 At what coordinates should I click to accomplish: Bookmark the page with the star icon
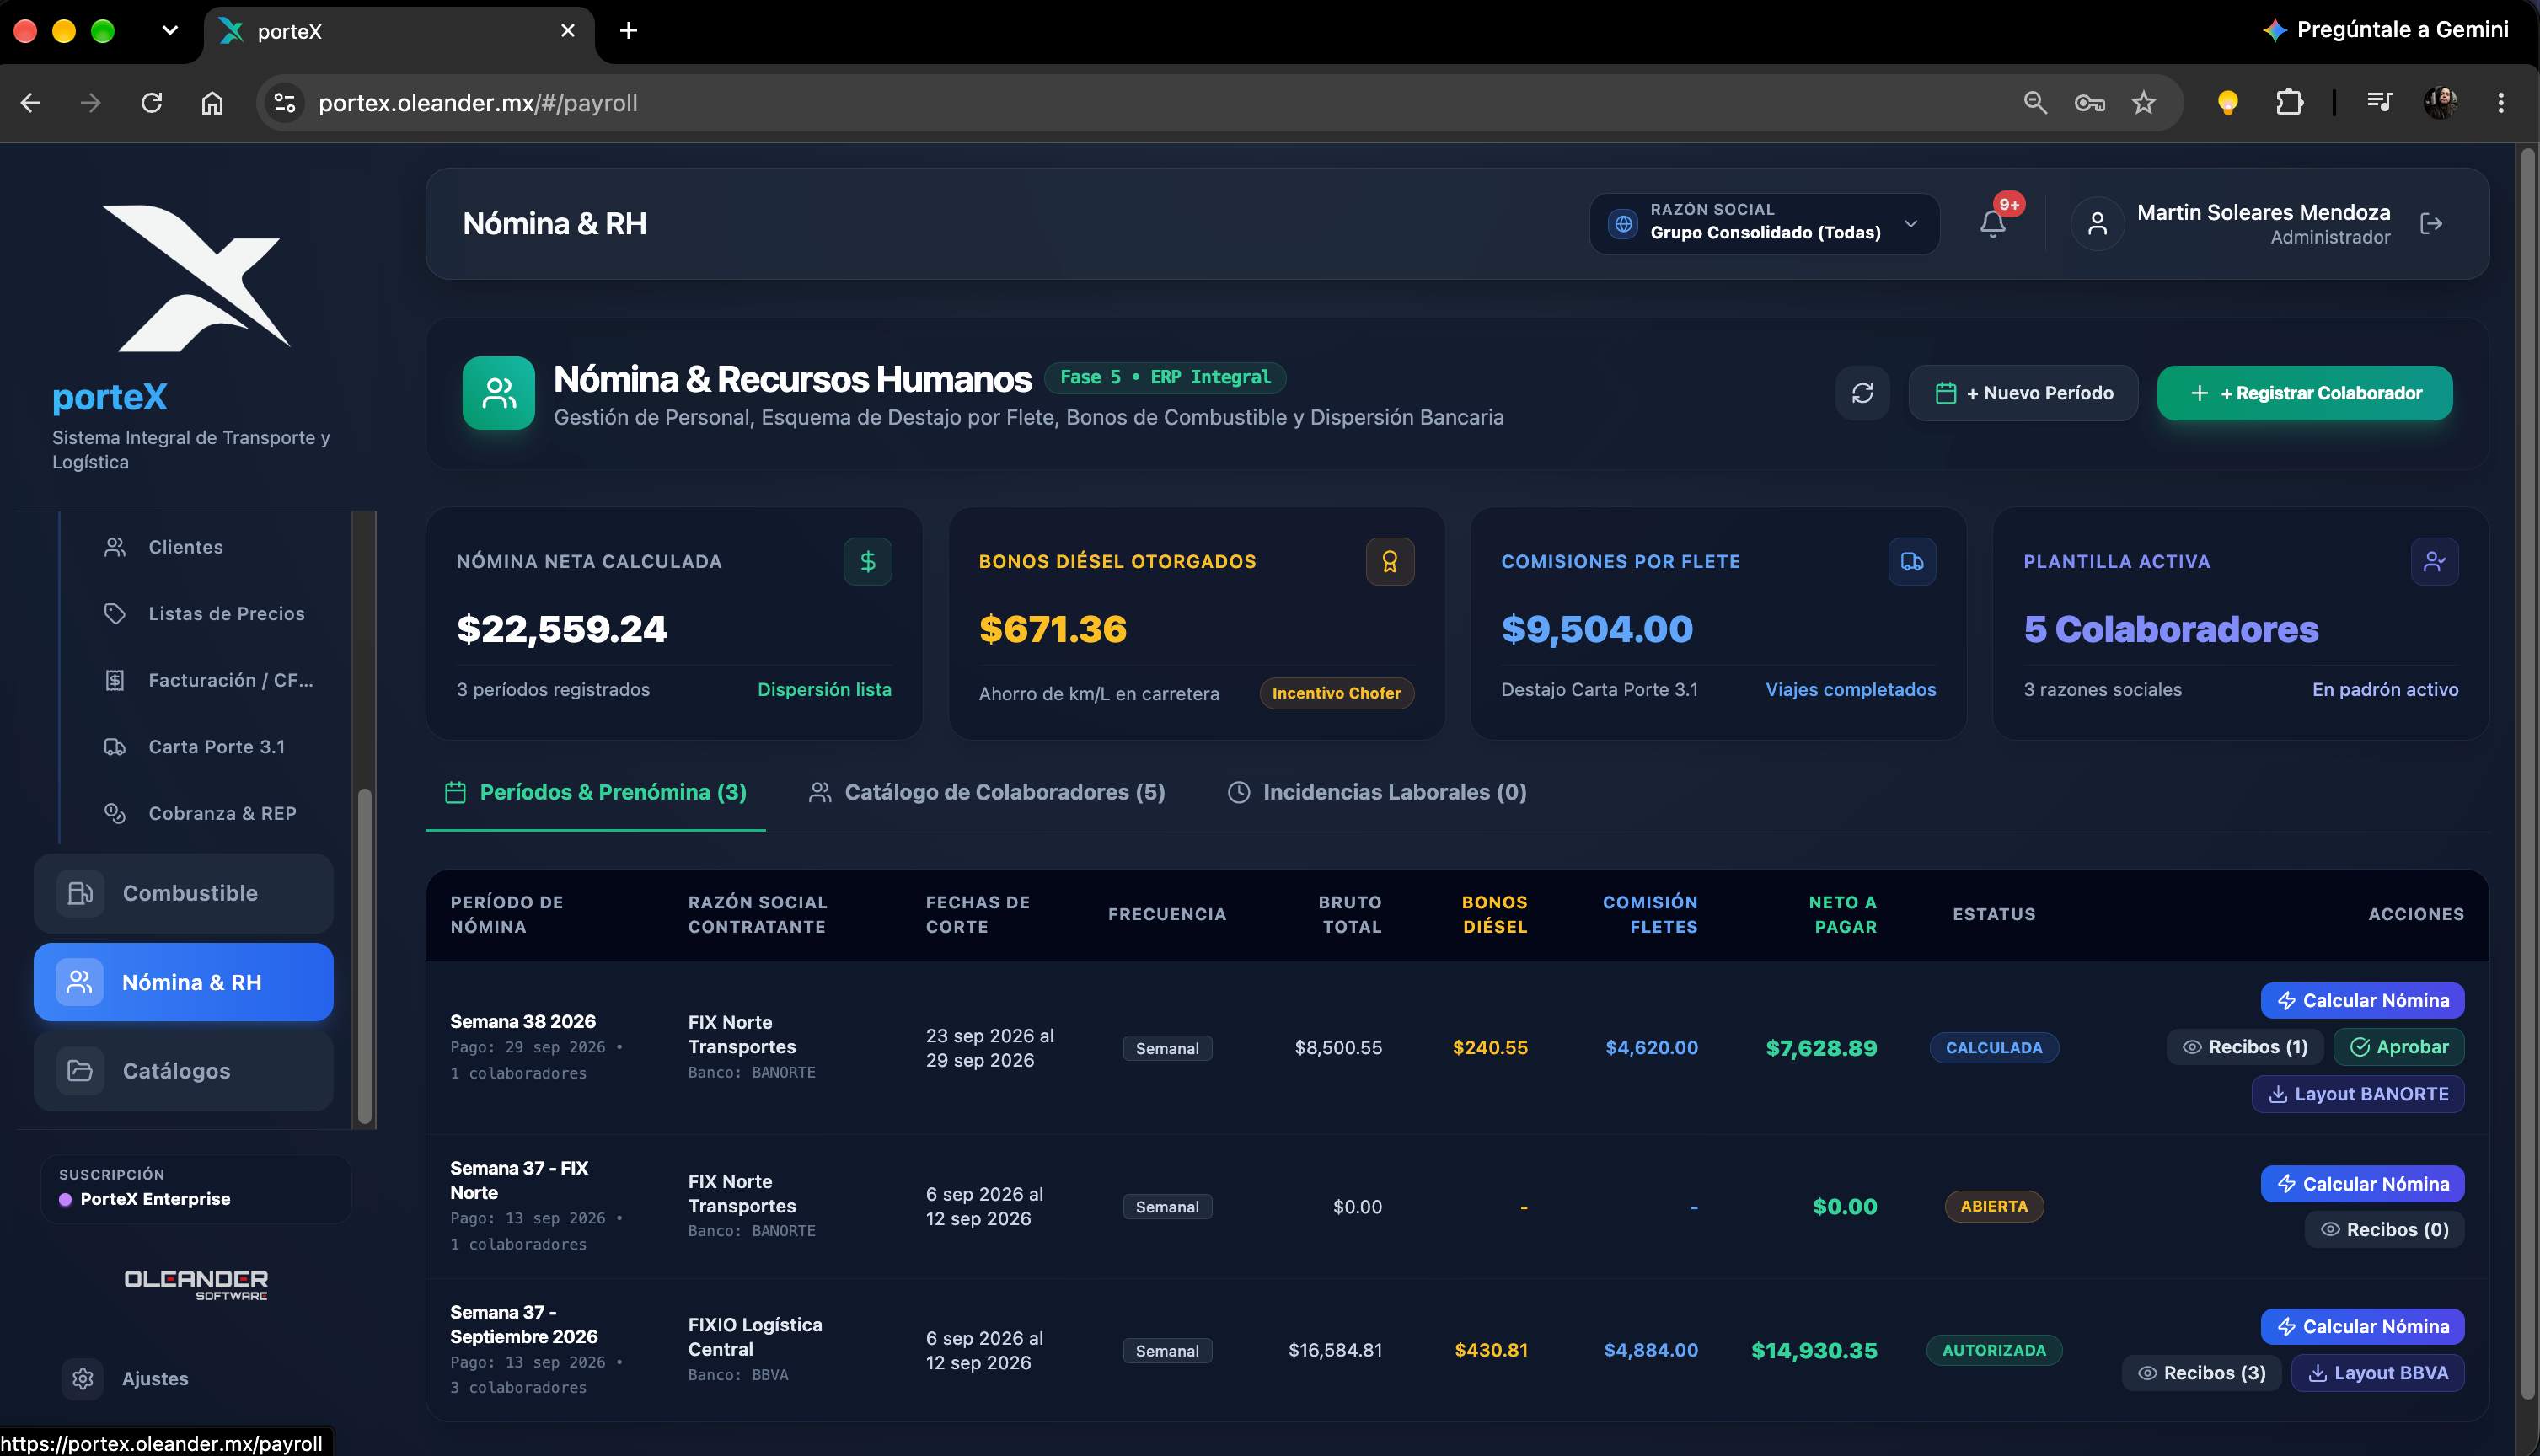tap(2143, 102)
